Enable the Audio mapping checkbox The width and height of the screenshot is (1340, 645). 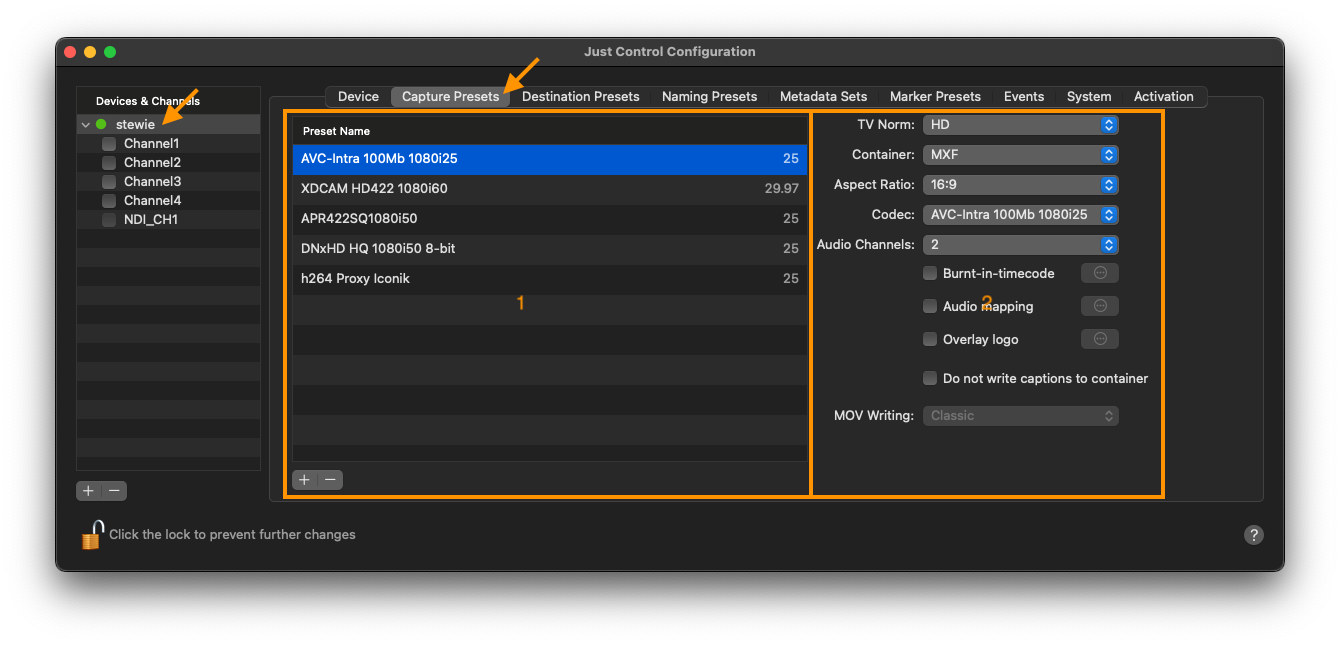click(x=930, y=306)
